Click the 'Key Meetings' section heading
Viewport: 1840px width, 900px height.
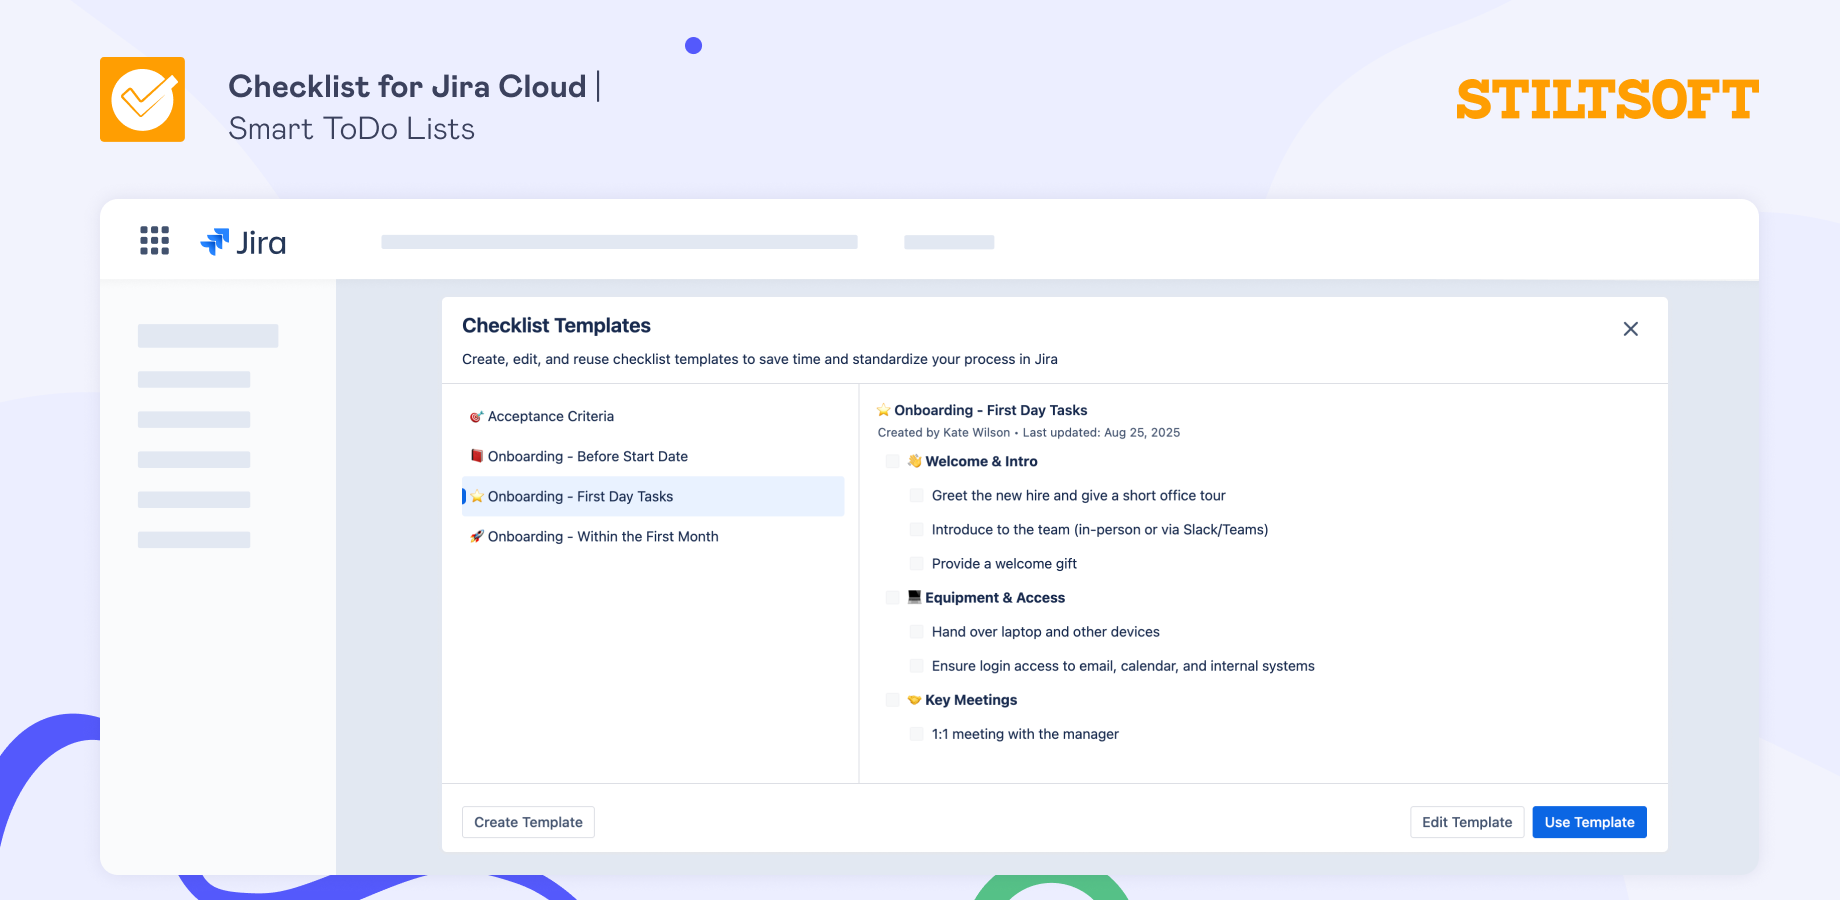coord(971,700)
